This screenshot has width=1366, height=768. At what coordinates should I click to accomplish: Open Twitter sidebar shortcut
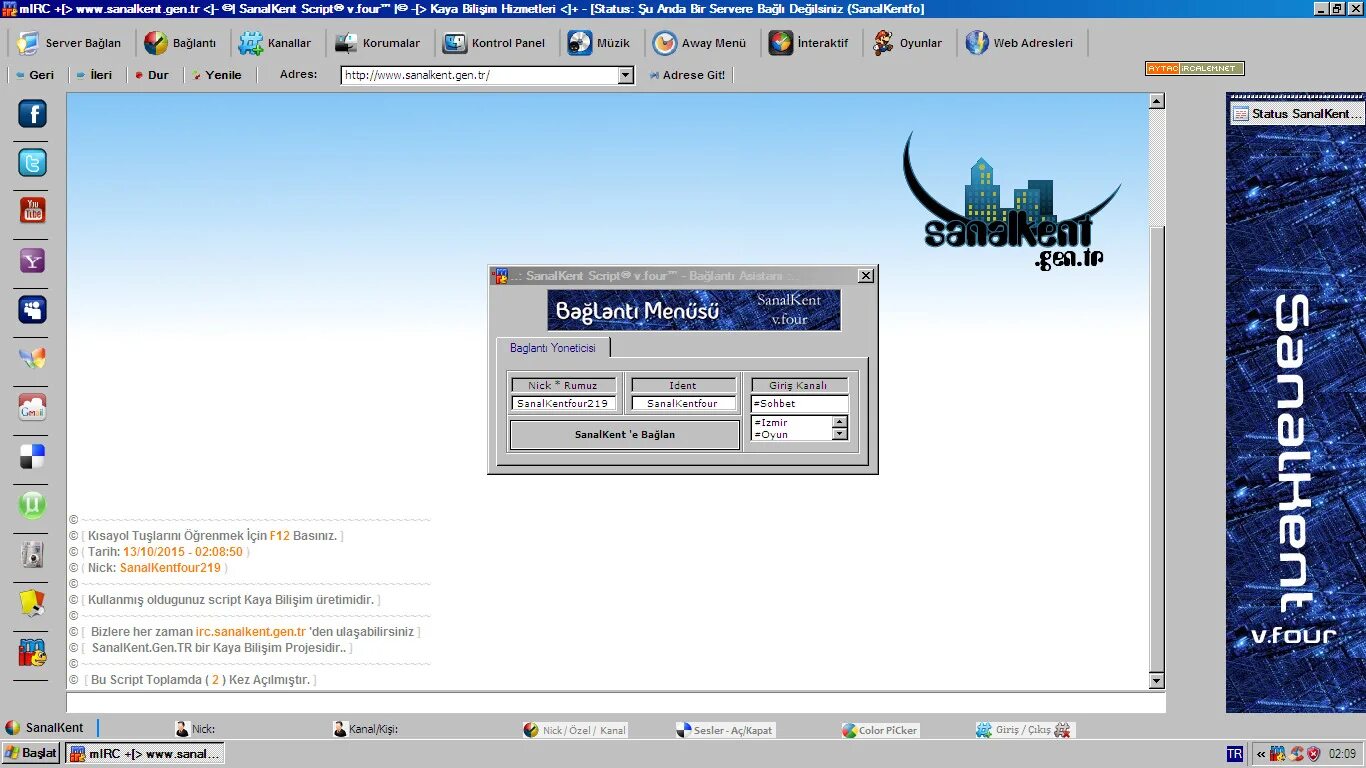33,163
